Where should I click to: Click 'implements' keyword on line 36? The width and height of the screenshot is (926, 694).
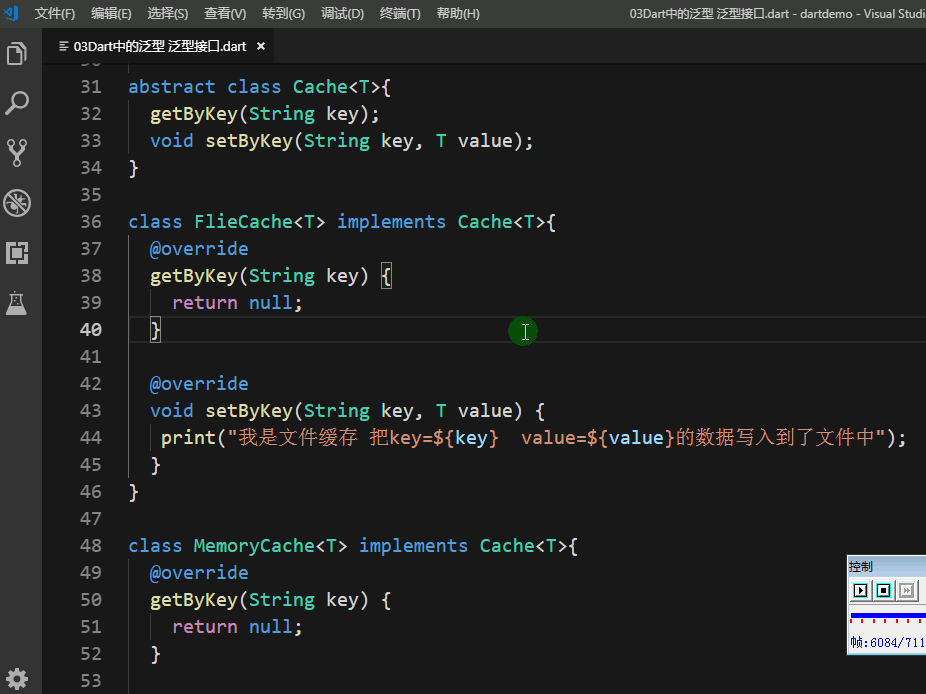391,222
